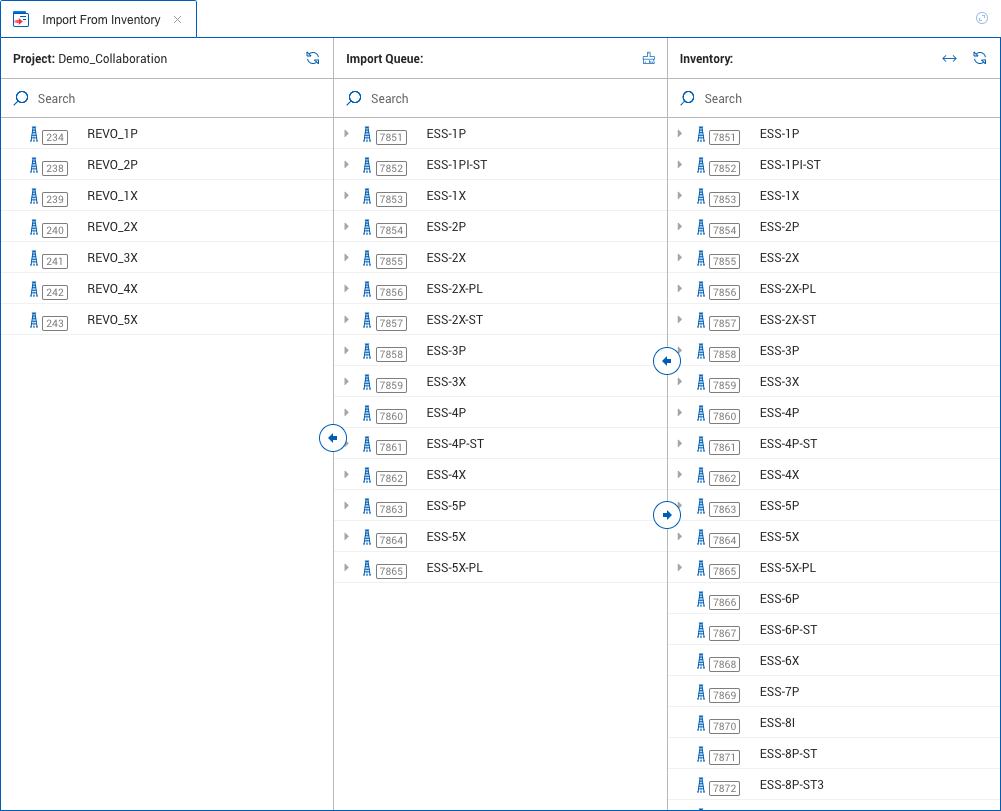
Task: Clear the Import Queue with broom icon
Action: 649,59
